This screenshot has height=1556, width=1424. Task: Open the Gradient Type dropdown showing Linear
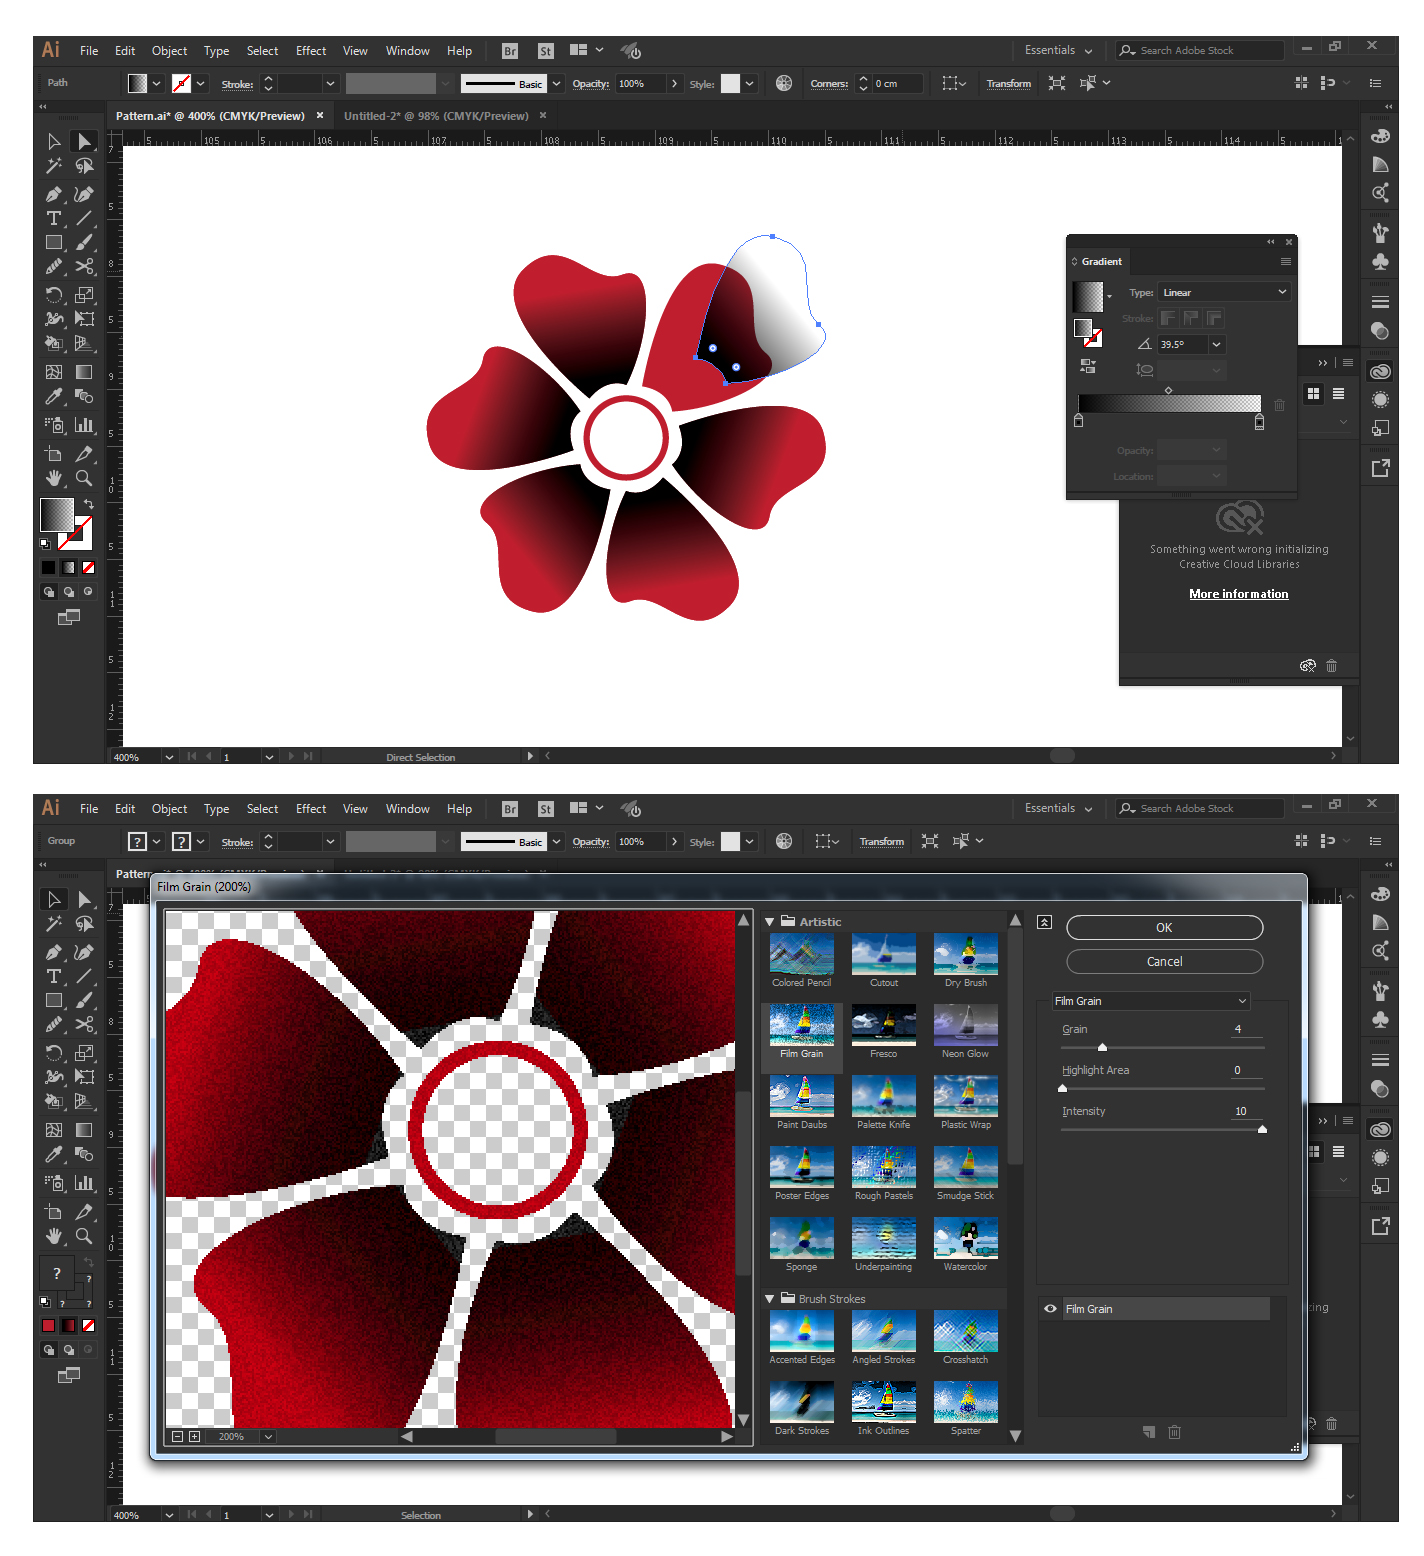pyautogui.click(x=1224, y=292)
